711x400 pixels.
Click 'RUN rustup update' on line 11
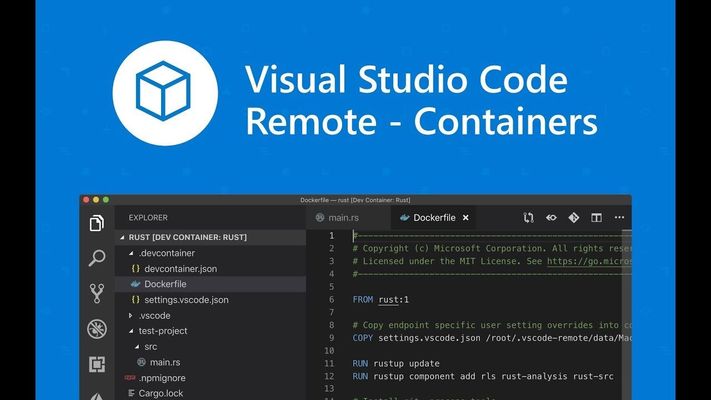pyautogui.click(x=396, y=363)
